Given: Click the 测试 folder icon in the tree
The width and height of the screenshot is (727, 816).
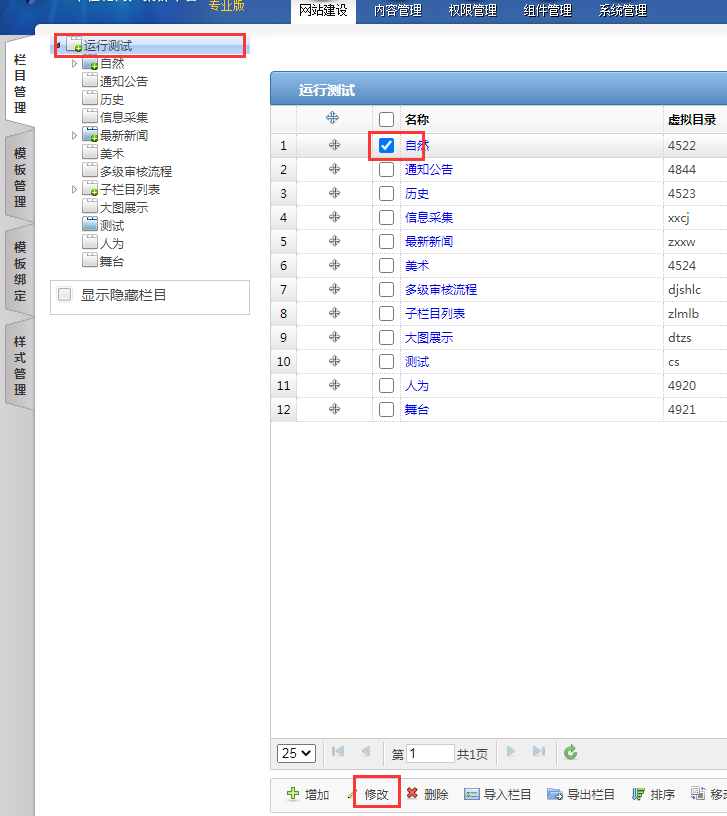Looking at the screenshot, I should (91, 226).
